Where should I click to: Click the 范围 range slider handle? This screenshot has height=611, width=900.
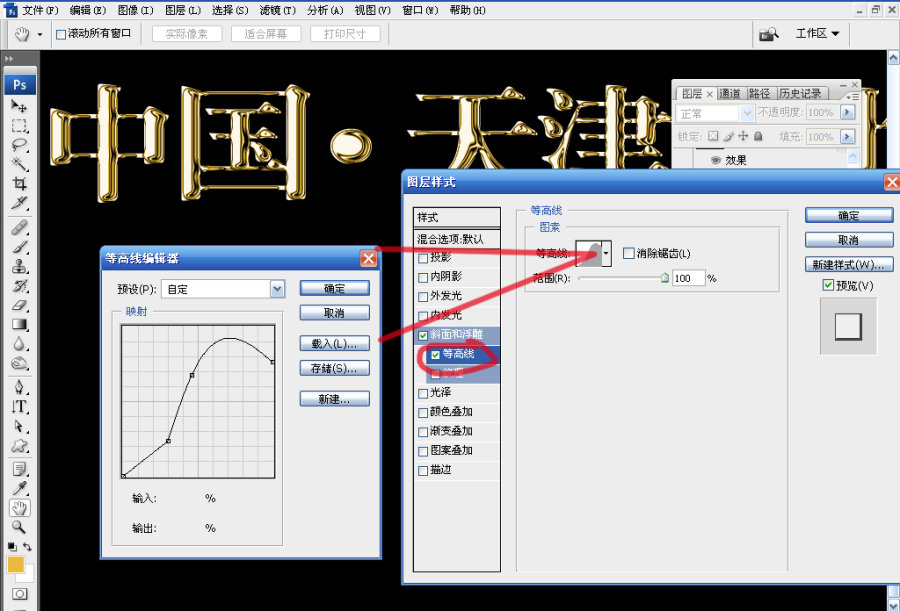(664, 278)
